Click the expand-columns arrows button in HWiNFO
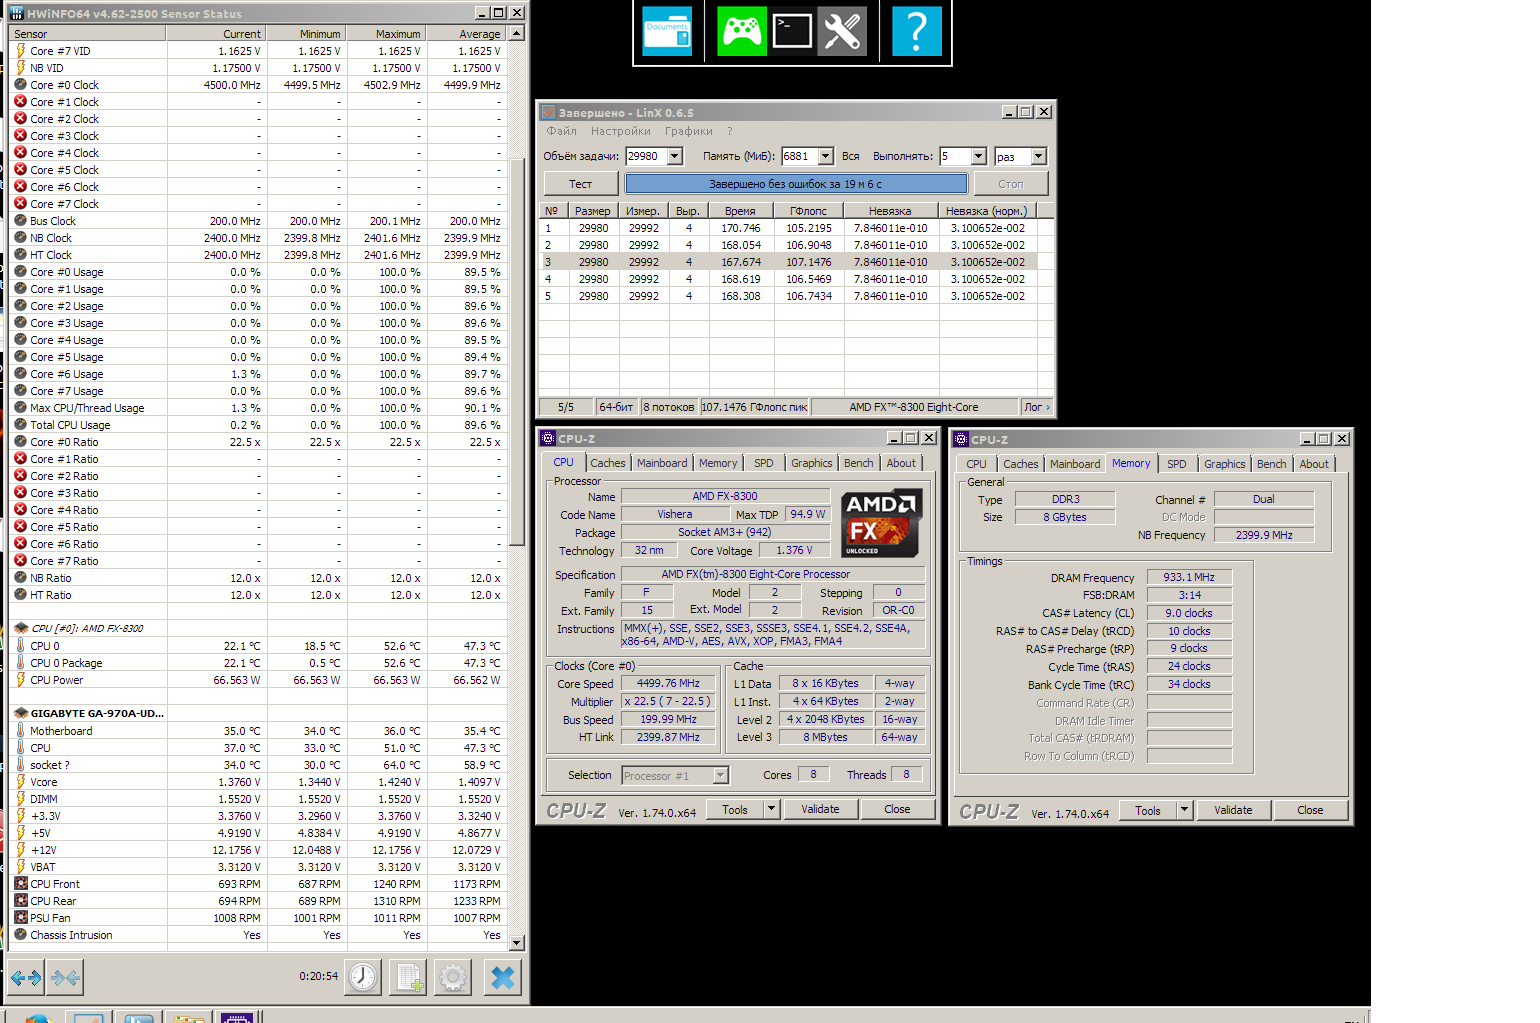The width and height of the screenshot is (1540, 1023). click(x=26, y=977)
